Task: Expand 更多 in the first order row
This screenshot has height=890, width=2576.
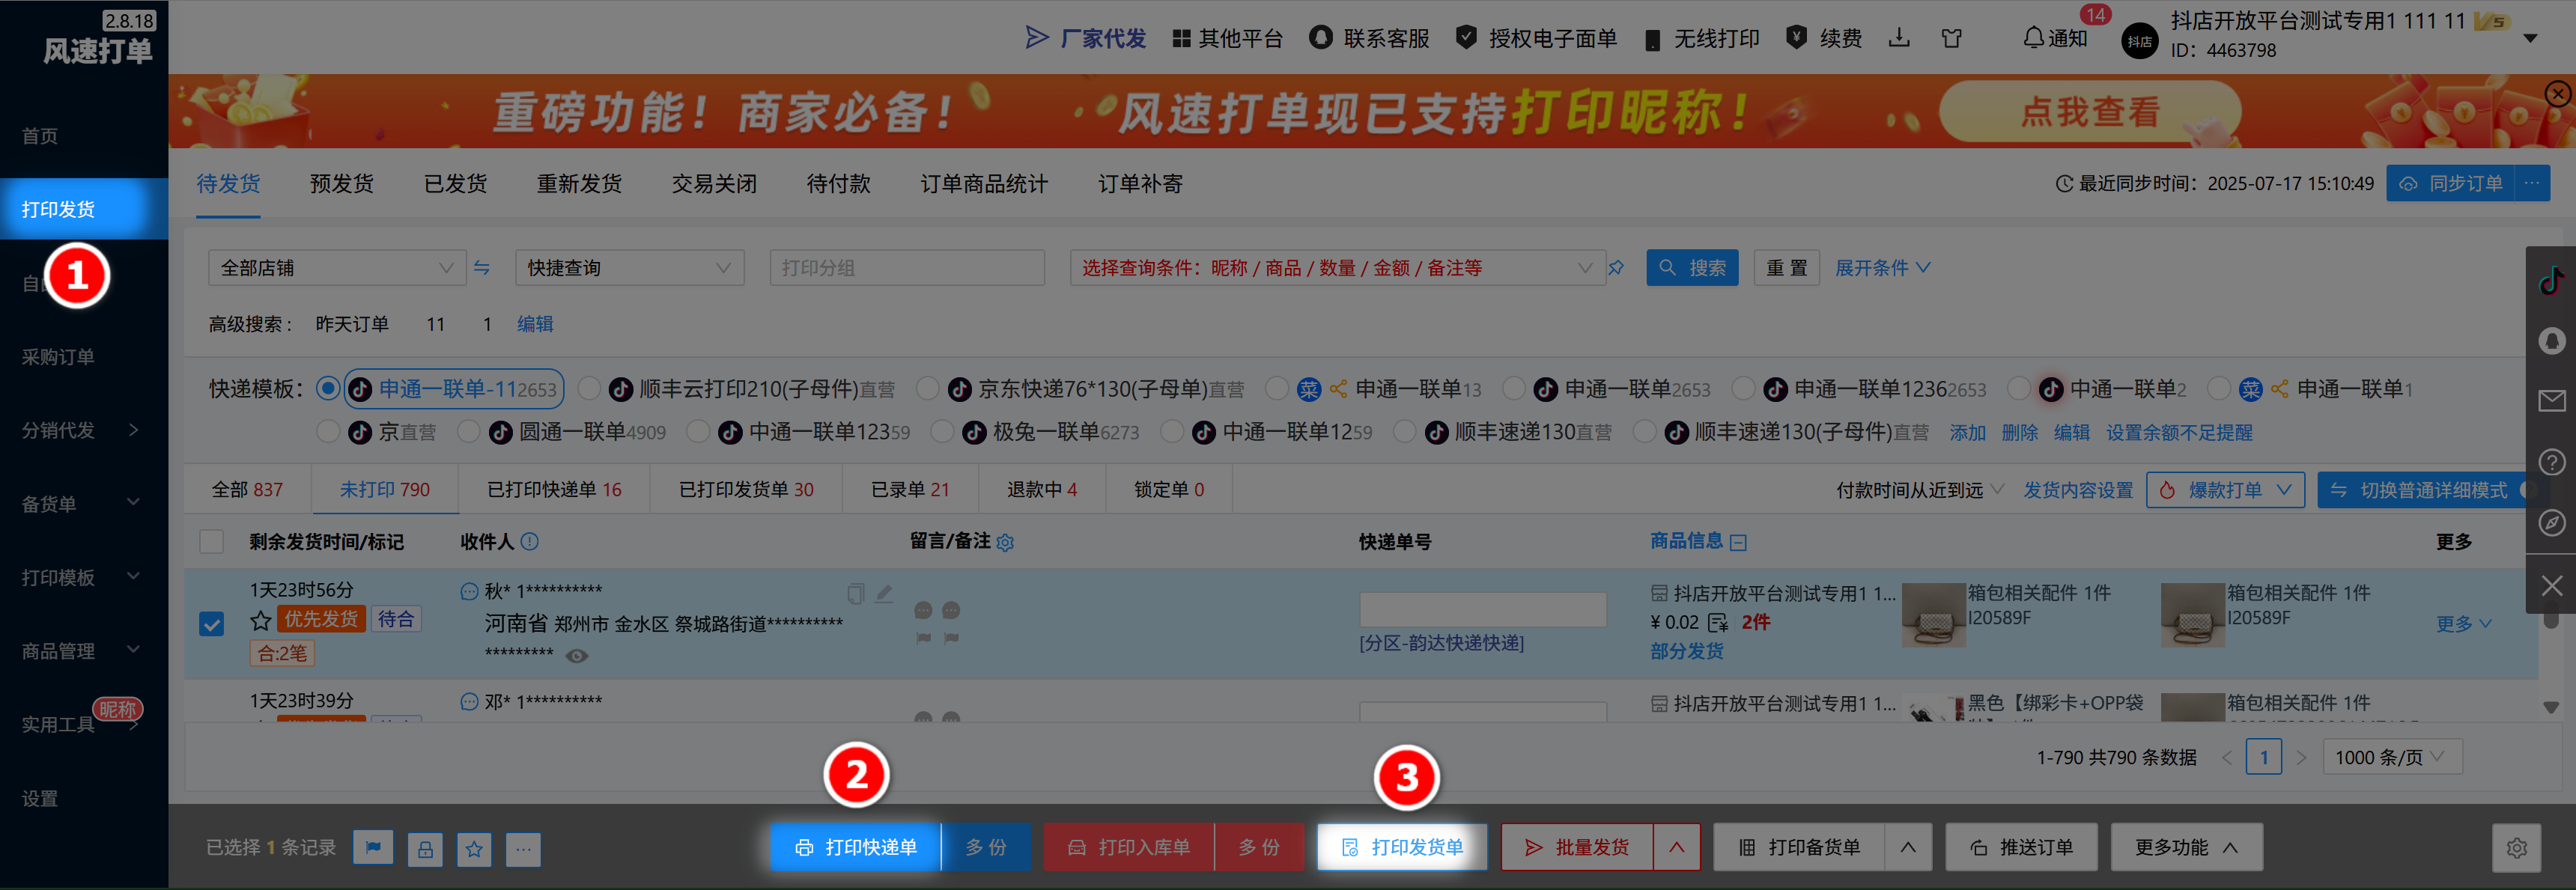Action: (x=2463, y=624)
